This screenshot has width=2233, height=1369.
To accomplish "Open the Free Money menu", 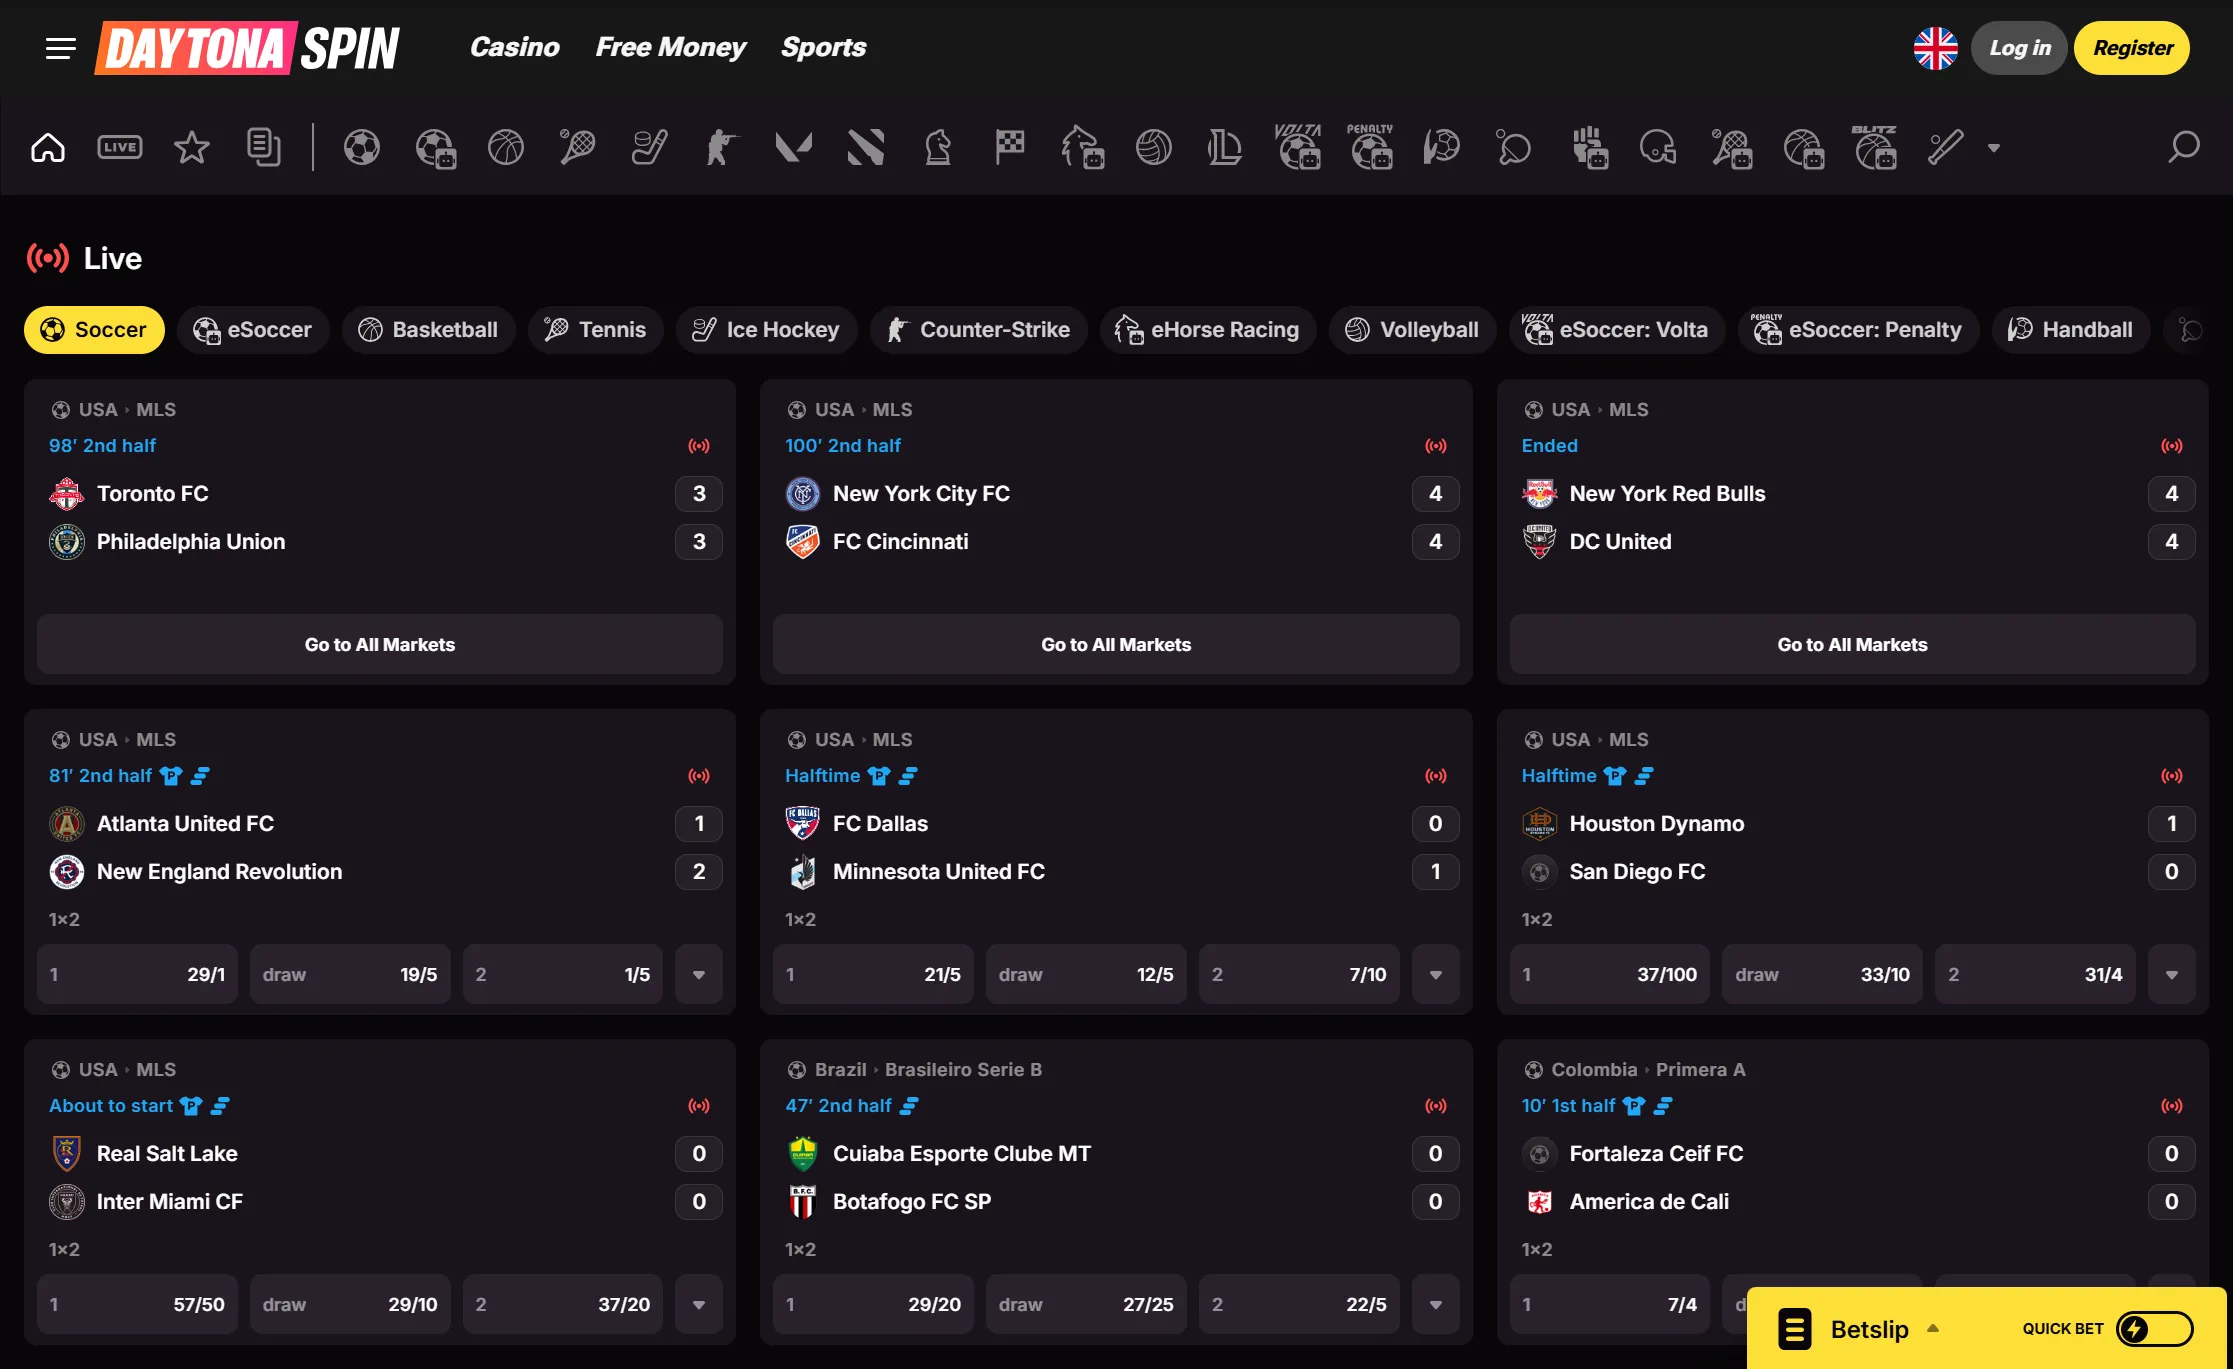I will (x=671, y=47).
